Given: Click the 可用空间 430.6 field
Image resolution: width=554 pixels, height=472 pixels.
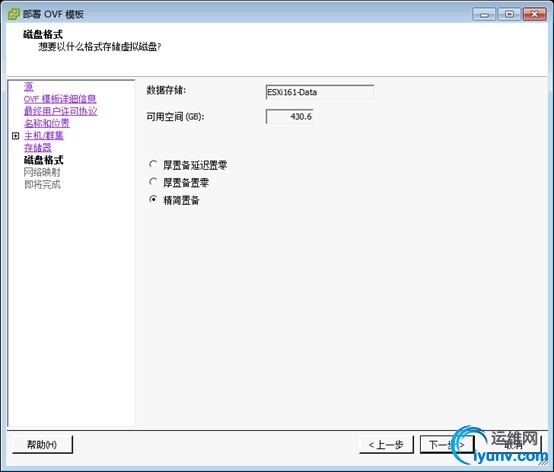Looking at the screenshot, I should click(x=289, y=117).
